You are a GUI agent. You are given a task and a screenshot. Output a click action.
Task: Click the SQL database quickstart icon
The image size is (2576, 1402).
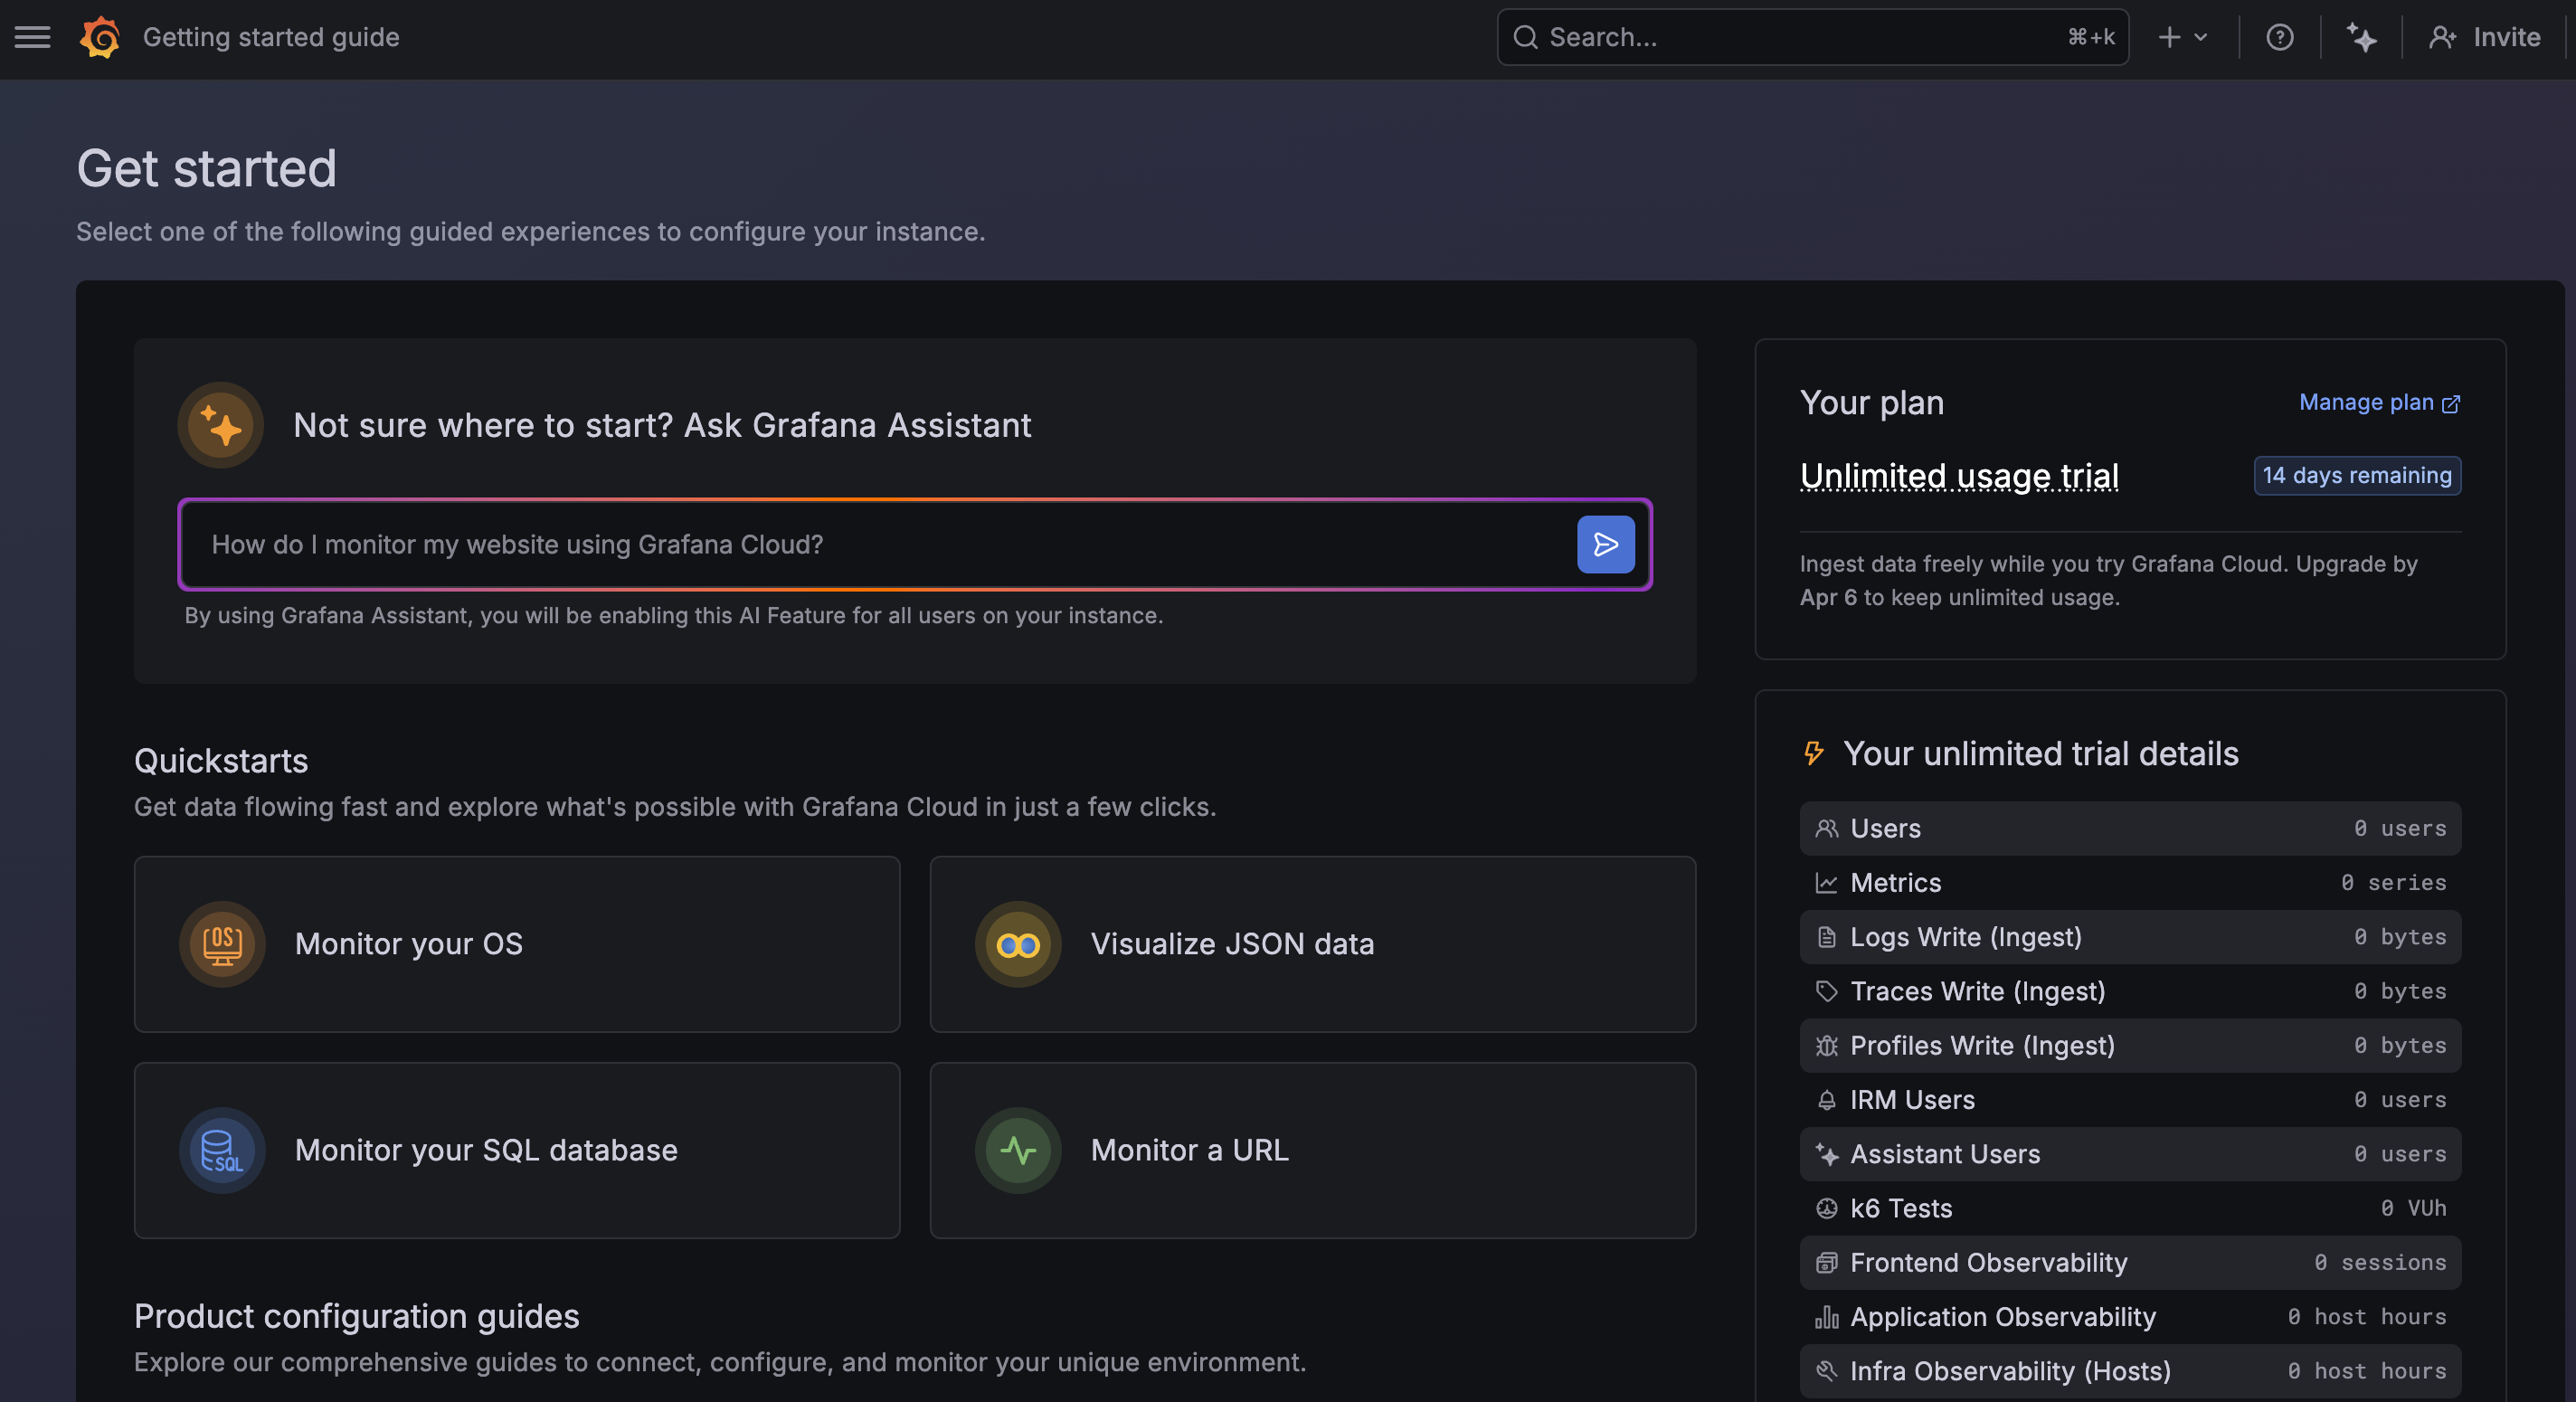click(x=222, y=1149)
